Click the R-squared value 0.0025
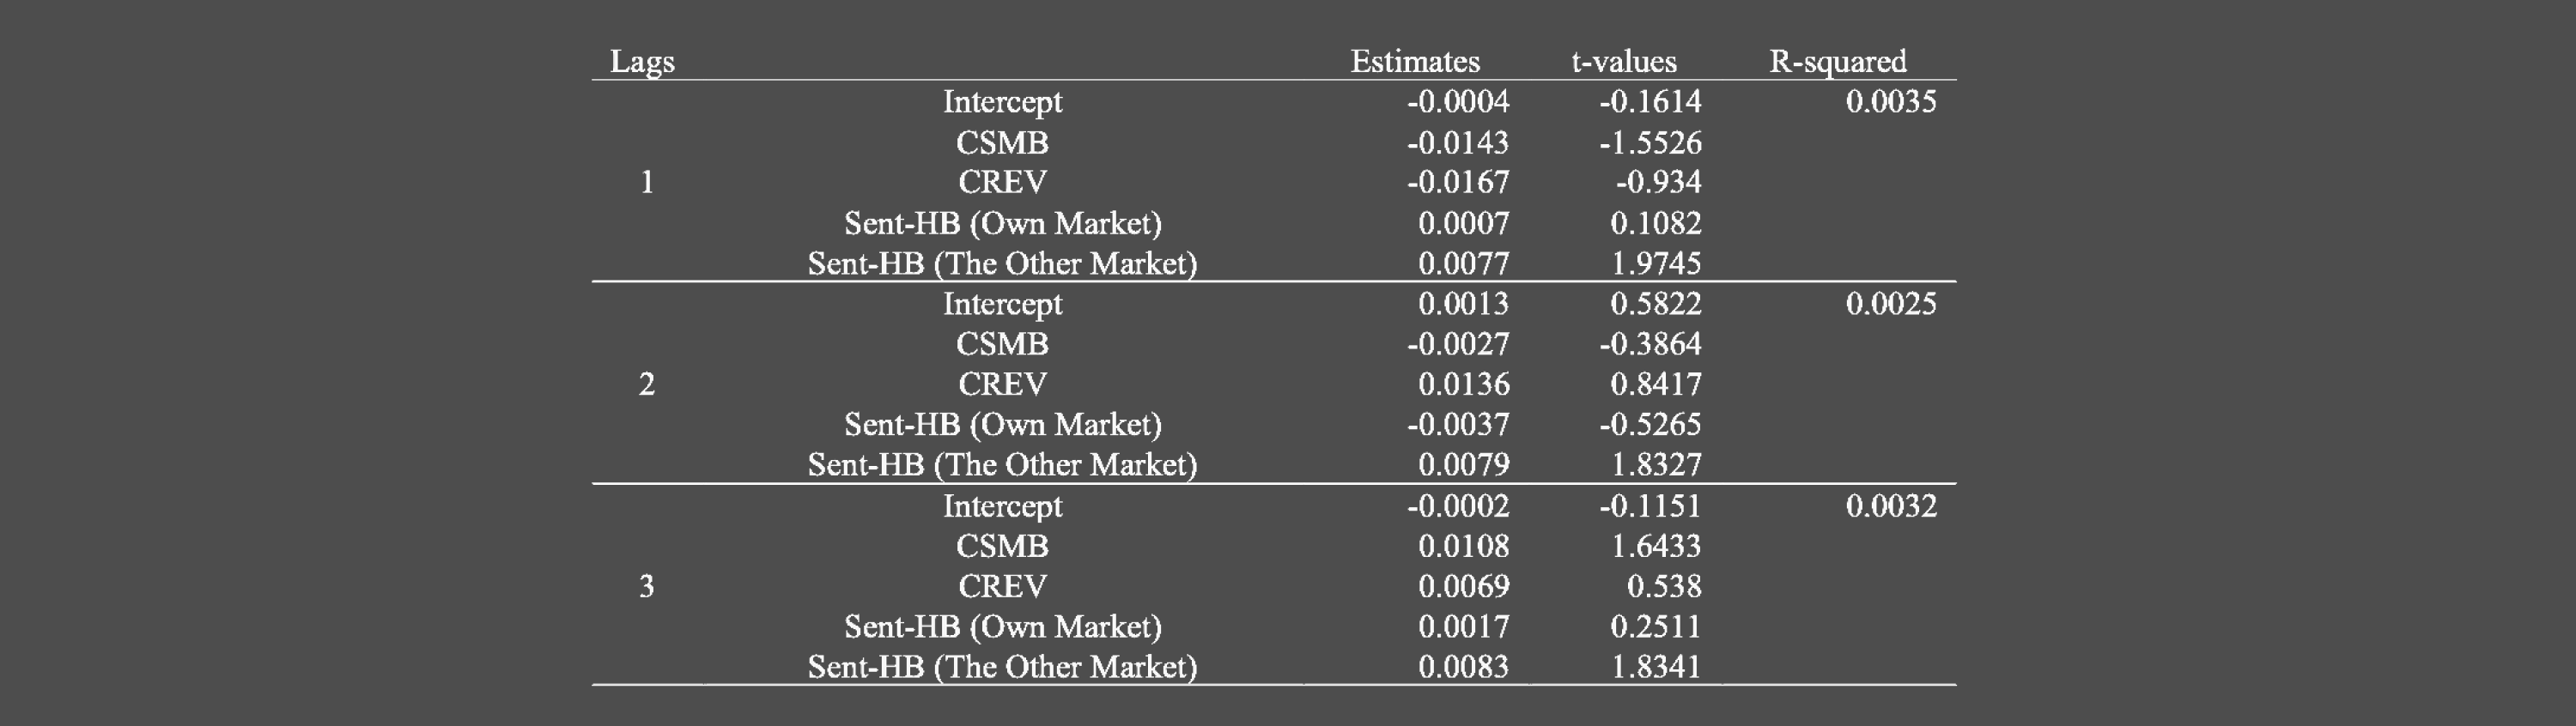This screenshot has height=726, width=2576. coord(1890,304)
